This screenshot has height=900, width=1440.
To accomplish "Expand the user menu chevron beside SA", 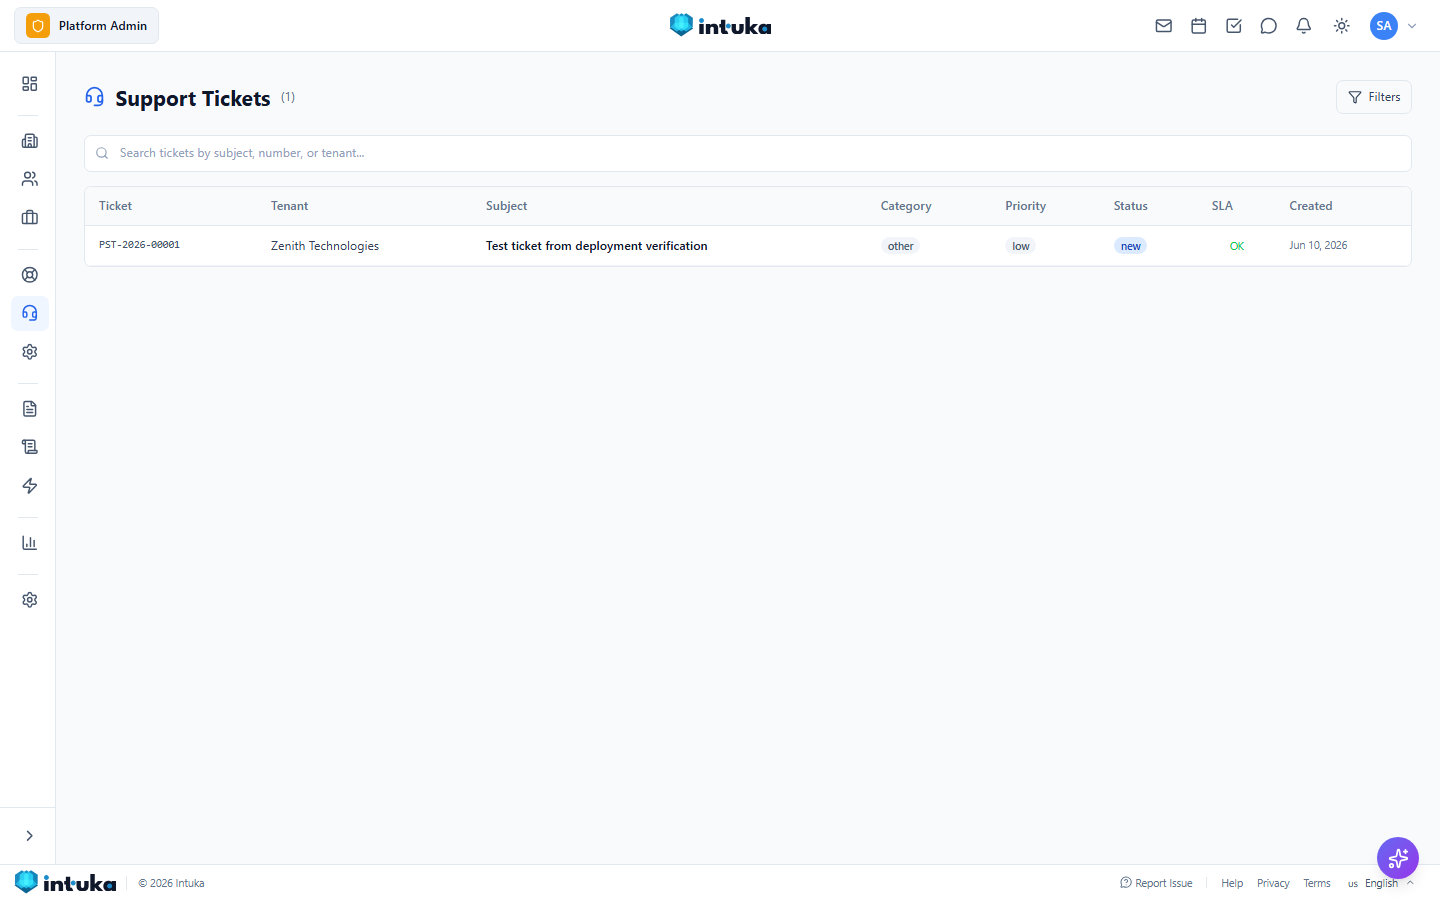I will pos(1412,26).
